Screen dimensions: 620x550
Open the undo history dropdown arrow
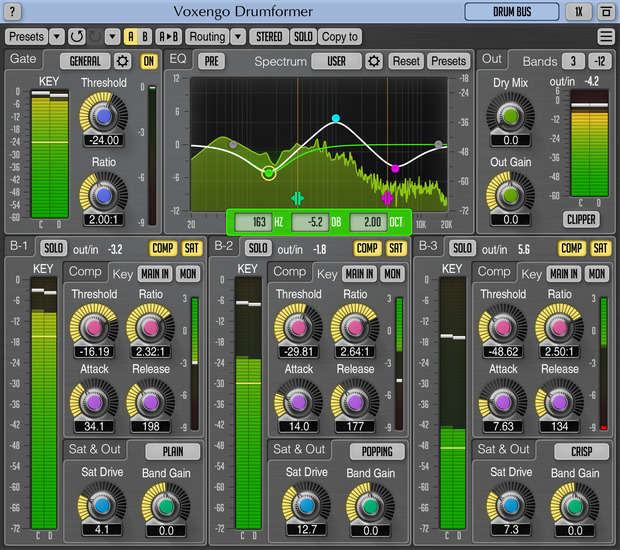(113, 37)
